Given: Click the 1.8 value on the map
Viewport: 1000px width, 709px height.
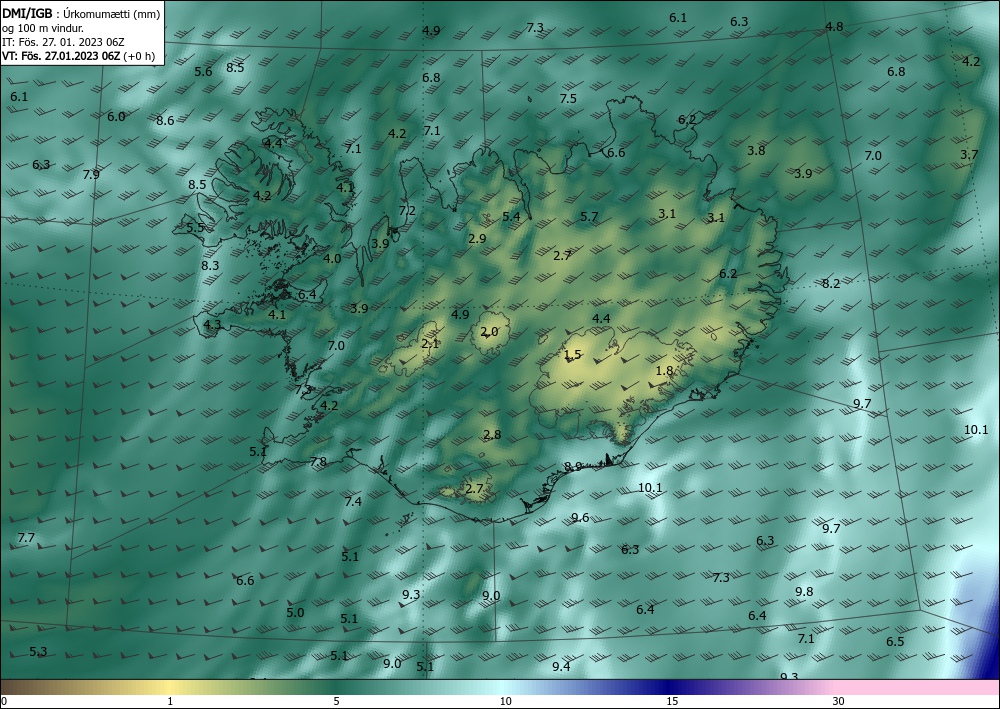Looking at the screenshot, I should click(x=665, y=370).
